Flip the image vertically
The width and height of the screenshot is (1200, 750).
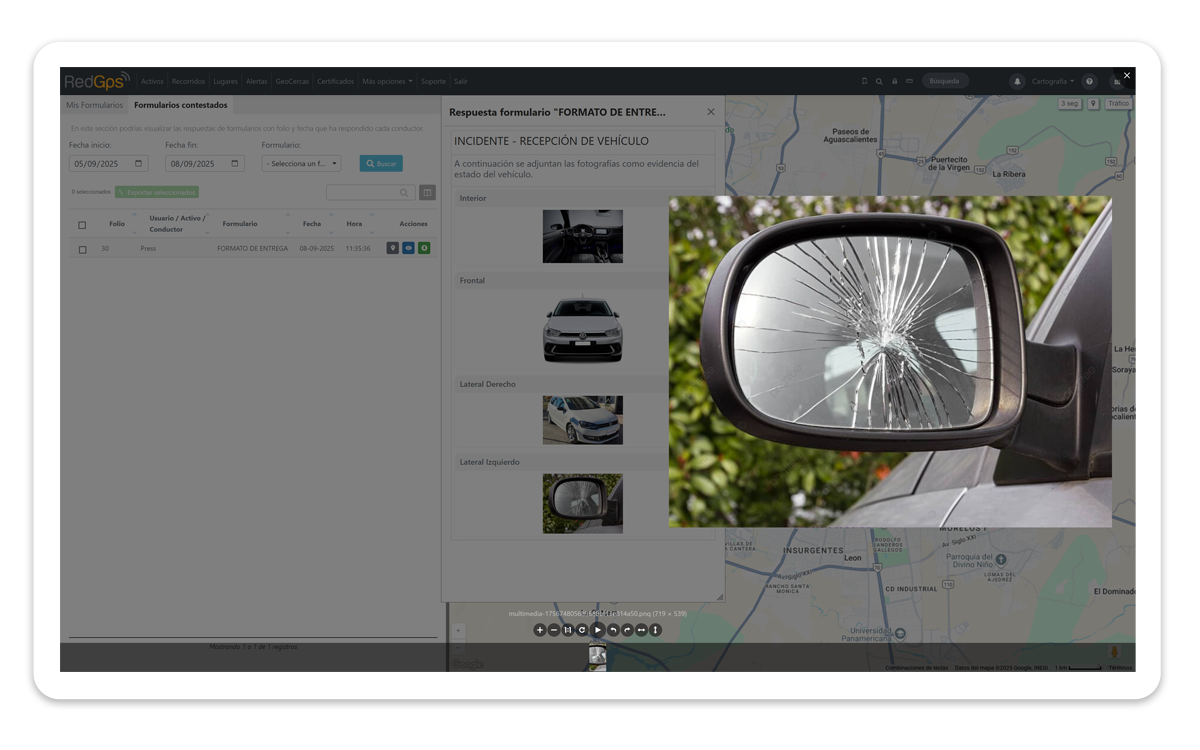[655, 630]
